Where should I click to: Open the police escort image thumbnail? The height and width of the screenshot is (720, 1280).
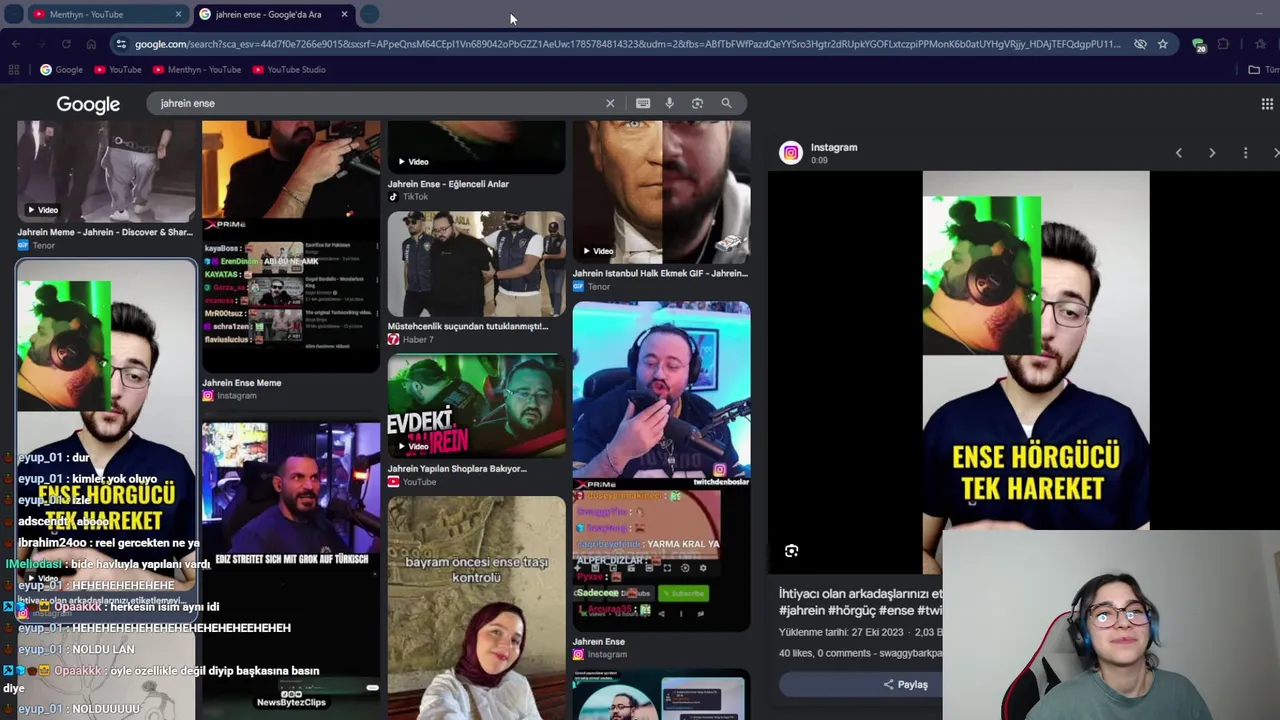click(476, 264)
